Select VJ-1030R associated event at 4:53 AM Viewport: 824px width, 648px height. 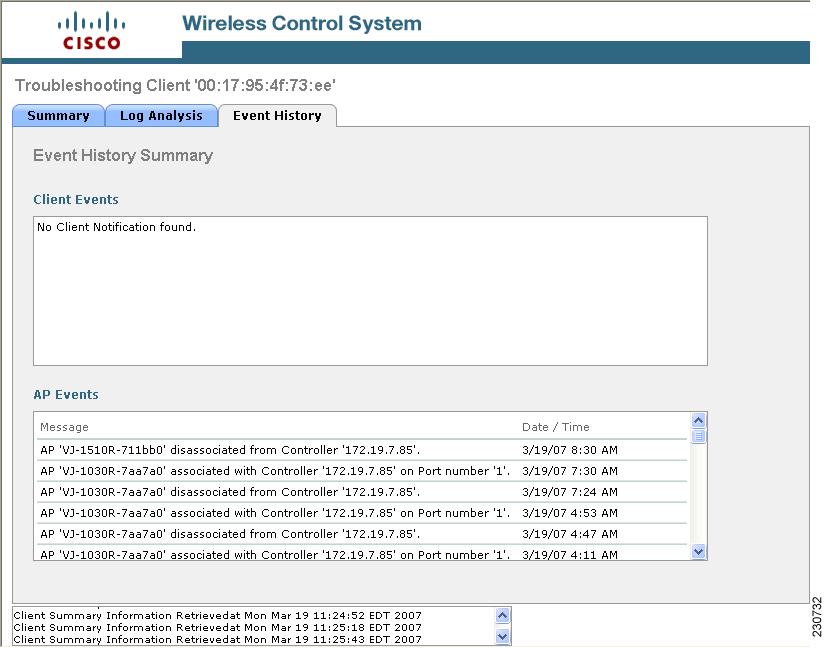tap(362, 513)
